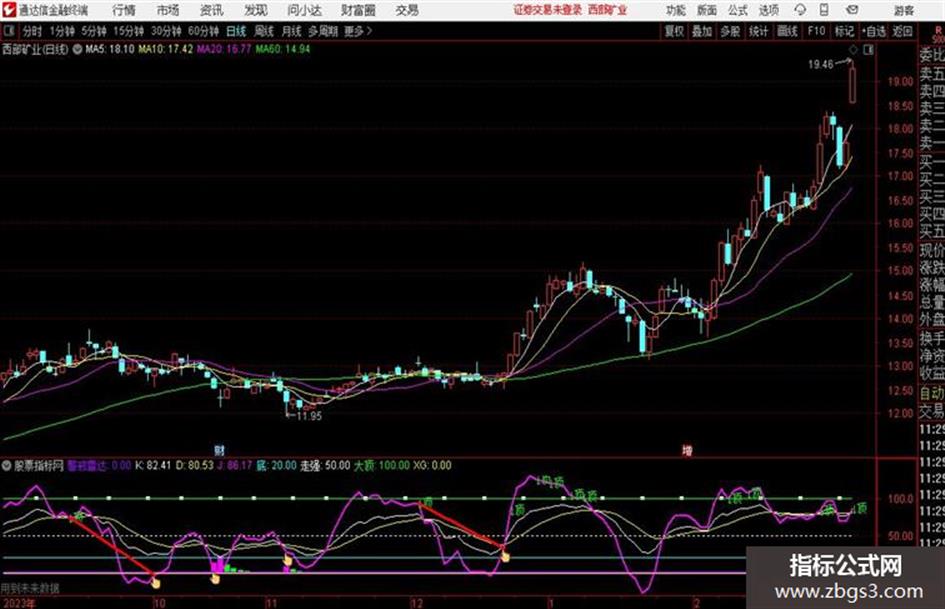Click the 叠加 overlay button
Screen dimensions: 945x609
pyautogui.click(x=702, y=31)
